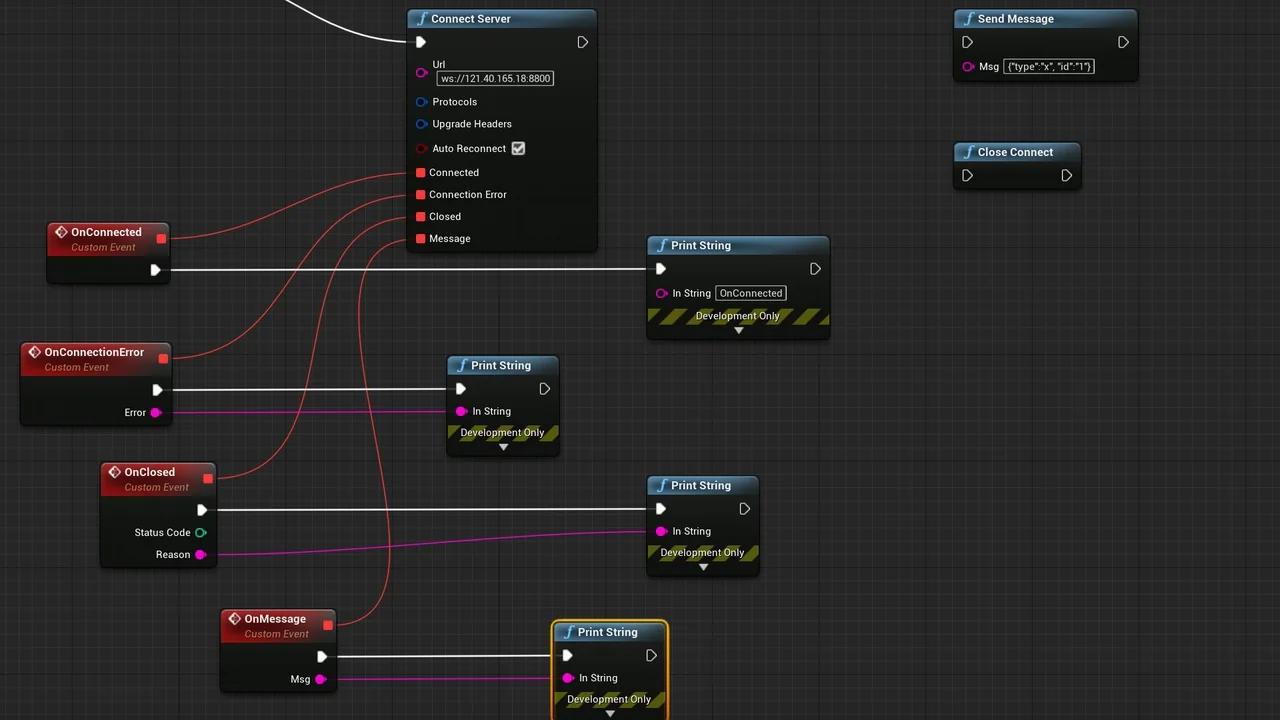Image resolution: width=1280 pixels, height=720 pixels.
Task: Click the Message delegate pin on Connect Server
Action: point(420,238)
